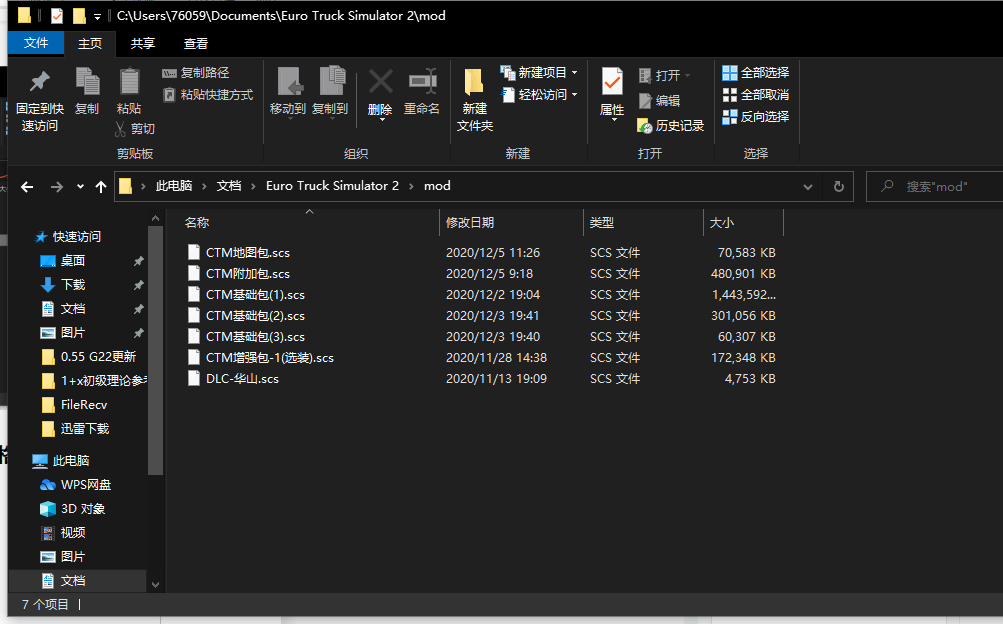The height and width of the screenshot is (624, 1003).
Task: Click the Delete (删除) X icon
Action: tap(381, 82)
